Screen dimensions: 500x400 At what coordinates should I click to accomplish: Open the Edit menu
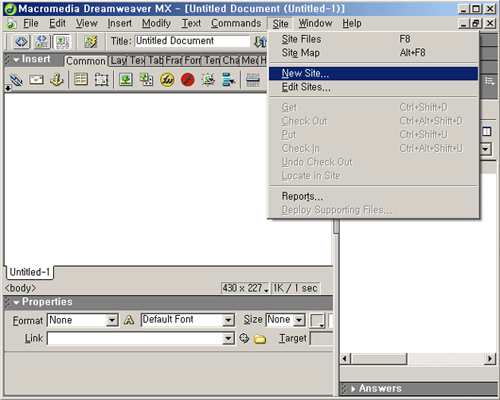pos(57,24)
